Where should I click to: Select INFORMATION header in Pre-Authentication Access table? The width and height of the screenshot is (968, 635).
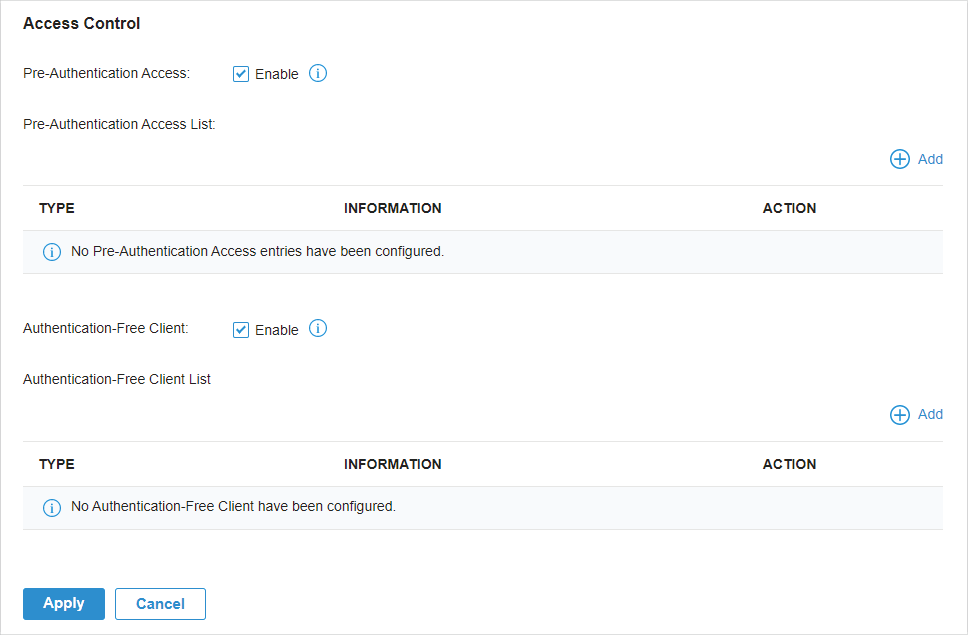pos(393,208)
